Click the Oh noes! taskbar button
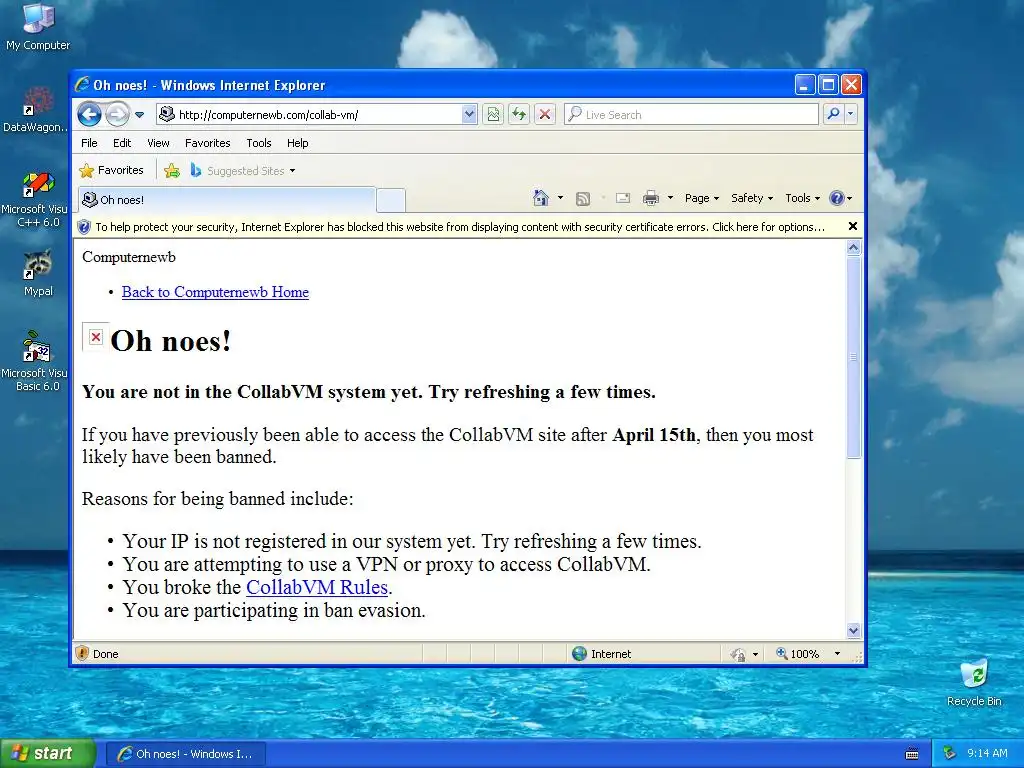The height and width of the screenshot is (768, 1024). [x=185, y=754]
